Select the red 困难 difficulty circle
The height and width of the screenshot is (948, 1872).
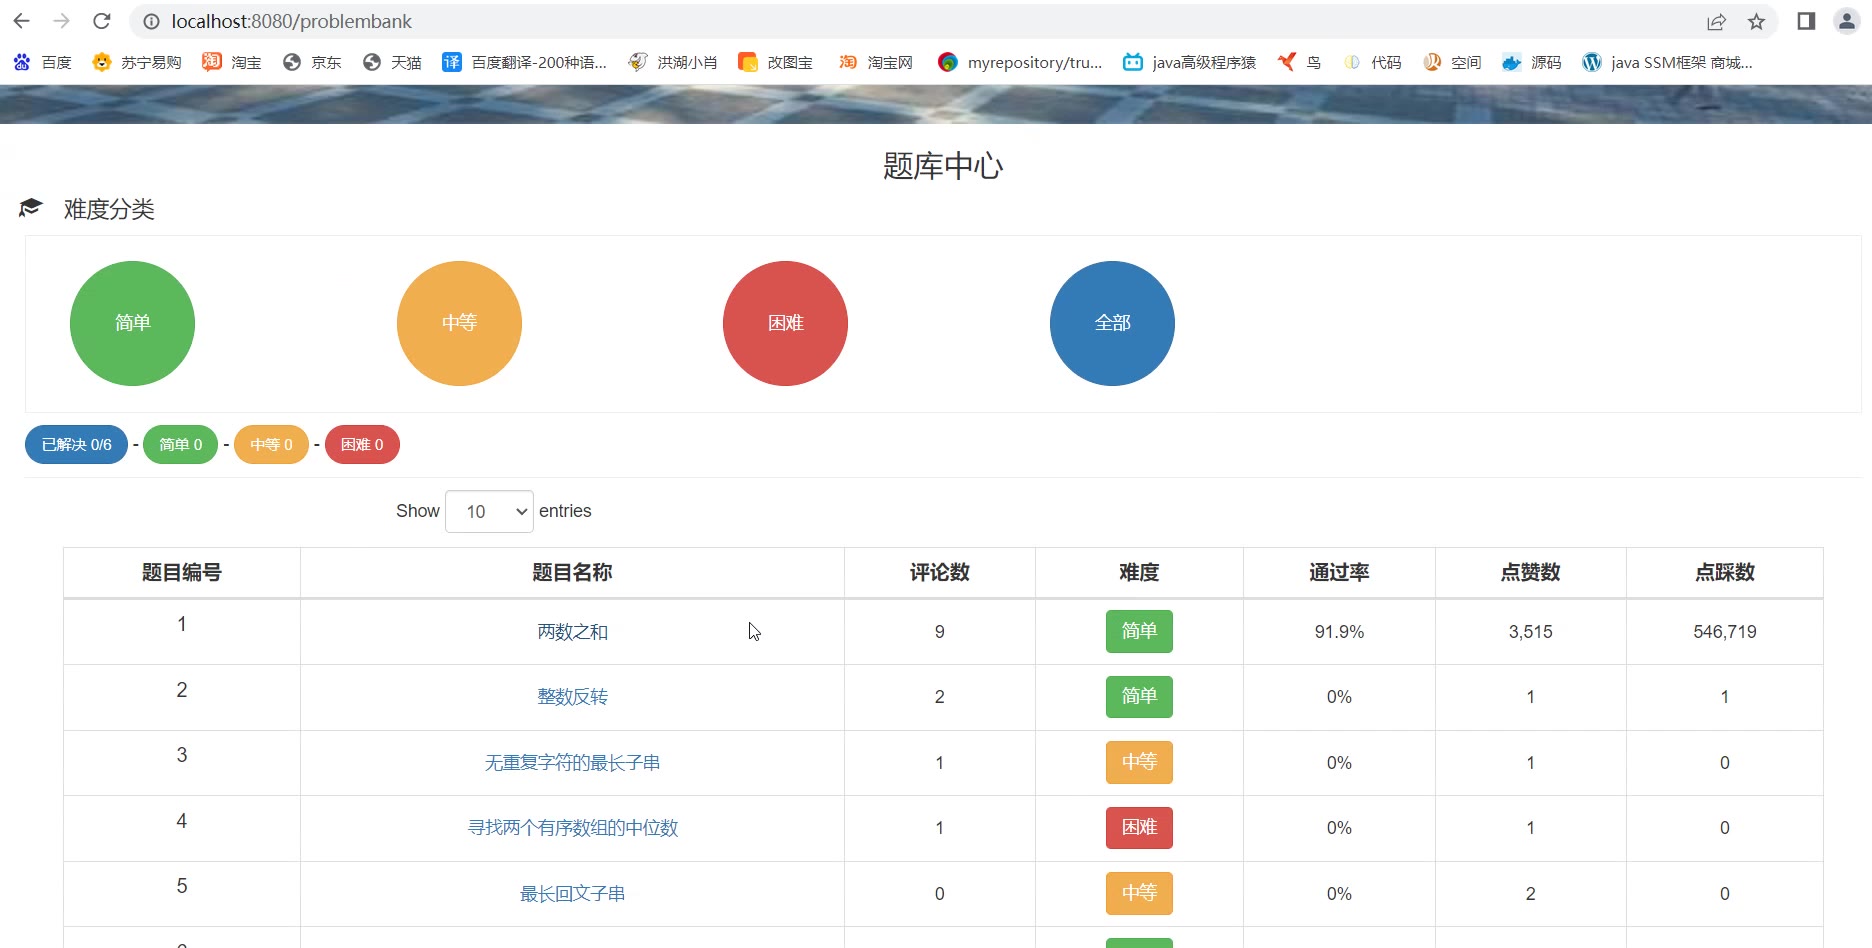point(785,323)
